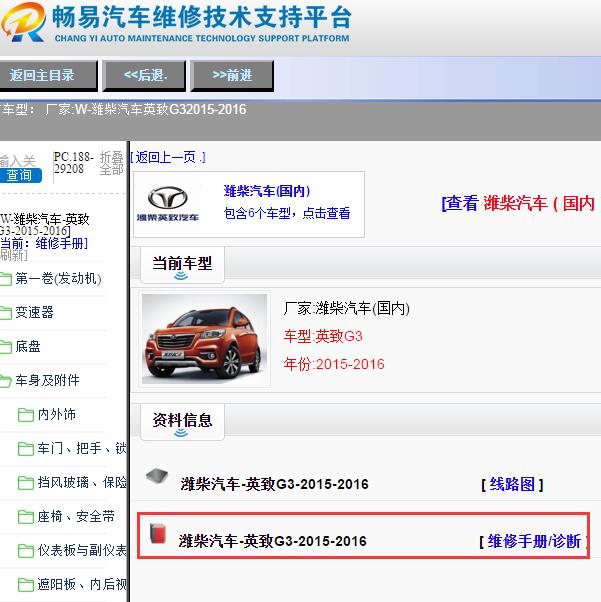This screenshot has width=601, height=602.
Task: Click the >>前进 button
Action: pyautogui.click(x=232, y=75)
